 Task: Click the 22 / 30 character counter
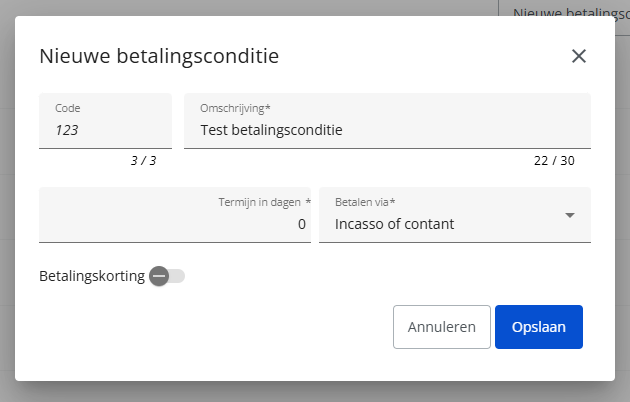click(554, 161)
